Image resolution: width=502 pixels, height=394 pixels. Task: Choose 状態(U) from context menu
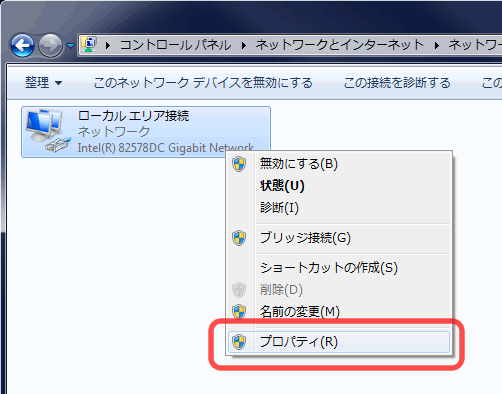339,186
